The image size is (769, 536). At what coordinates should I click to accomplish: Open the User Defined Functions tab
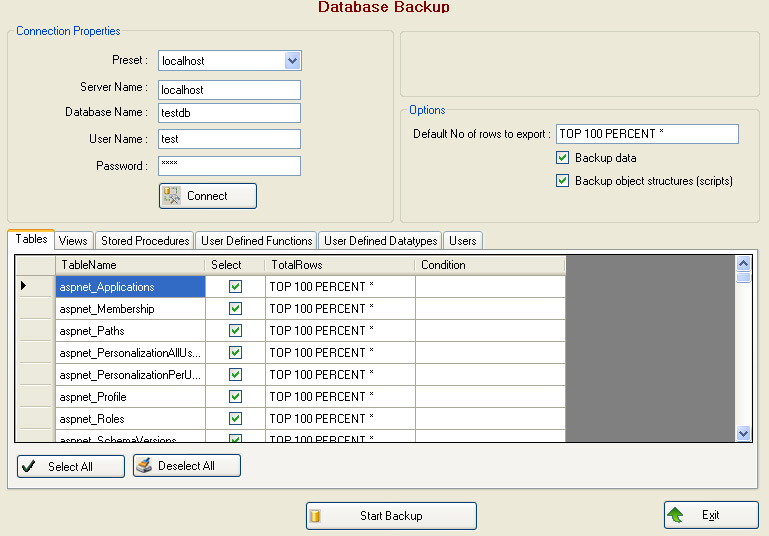(x=256, y=241)
